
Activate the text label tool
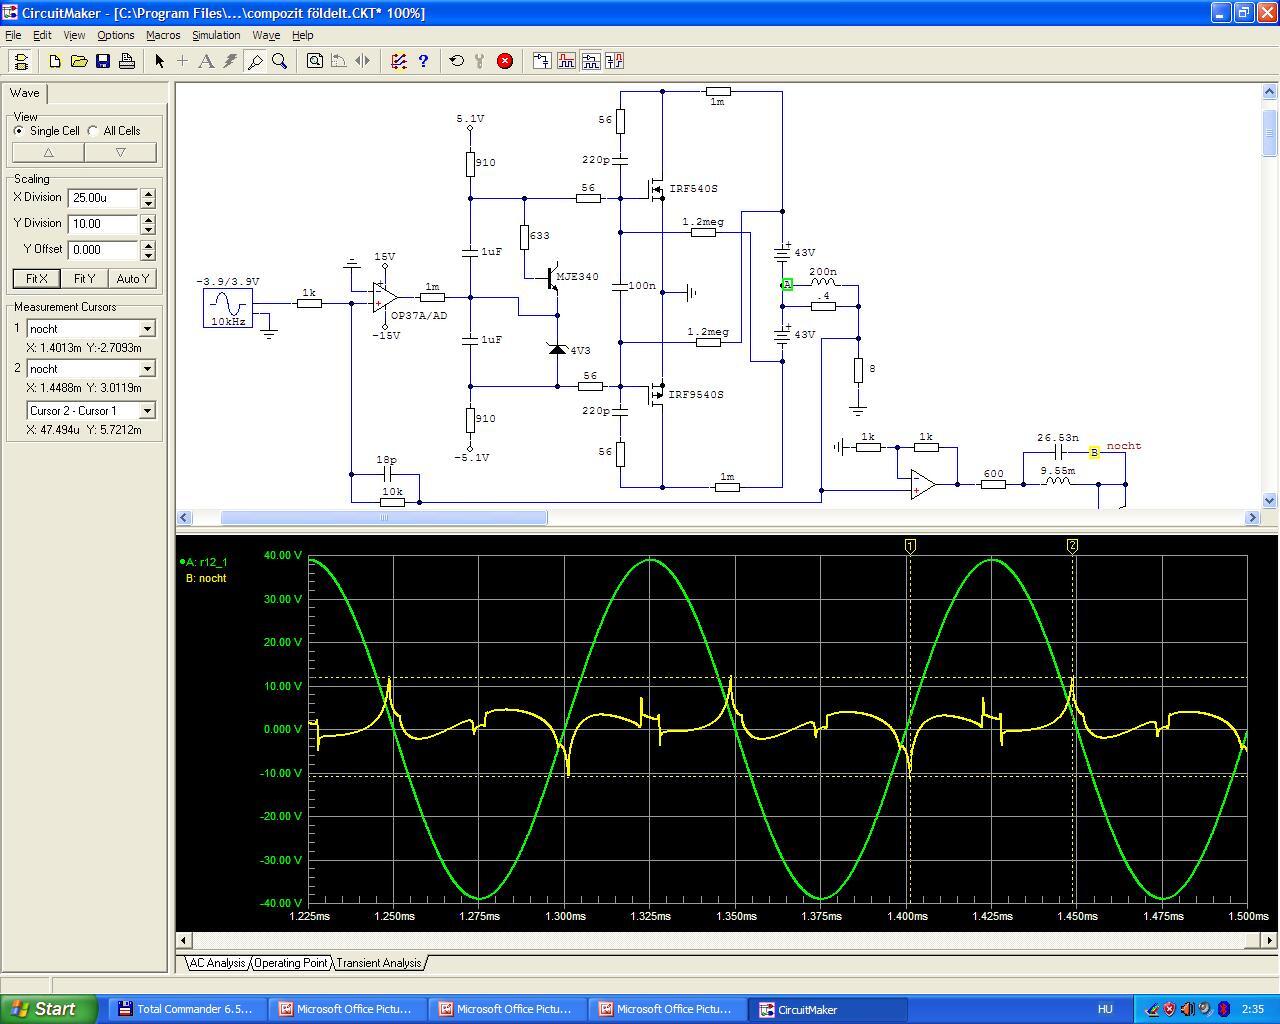click(206, 61)
